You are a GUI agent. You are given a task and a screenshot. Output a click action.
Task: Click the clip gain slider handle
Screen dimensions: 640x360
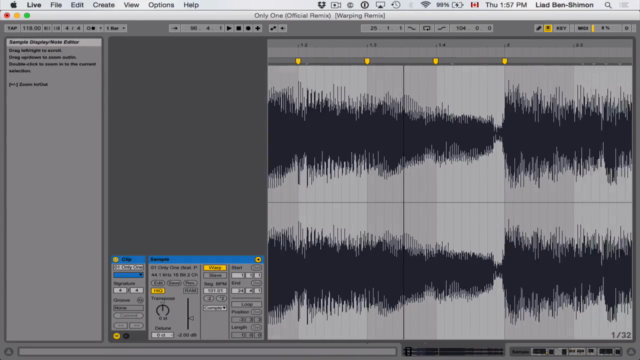[190, 318]
